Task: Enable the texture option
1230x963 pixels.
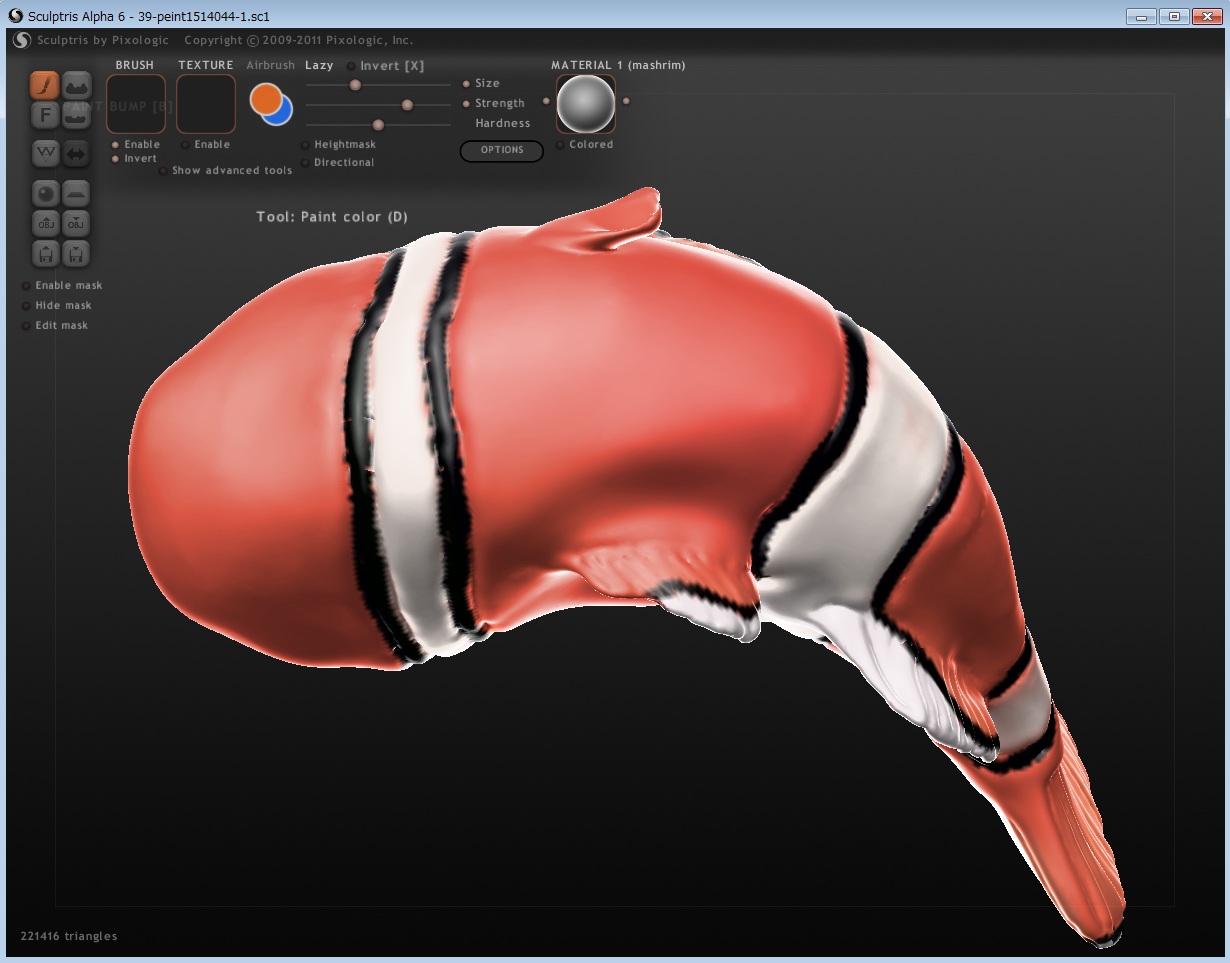Action: pos(185,145)
